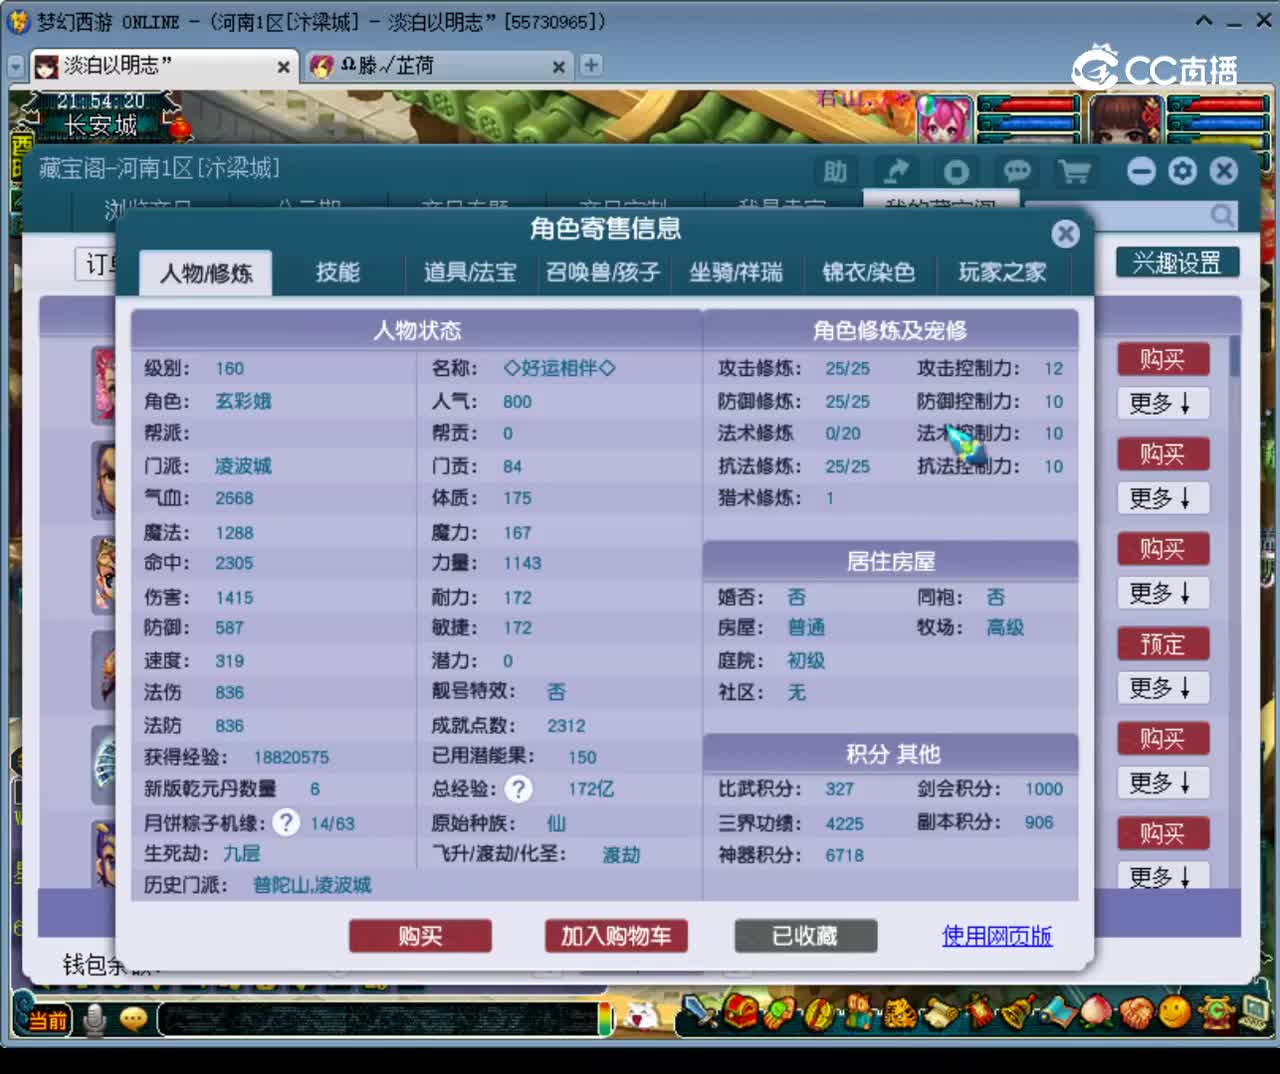The width and height of the screenshot is (1280, 1074).
Task: Open the scroll quest icon in bottom toolbar
Action: pyautogui.click(x=939, y=1014)
